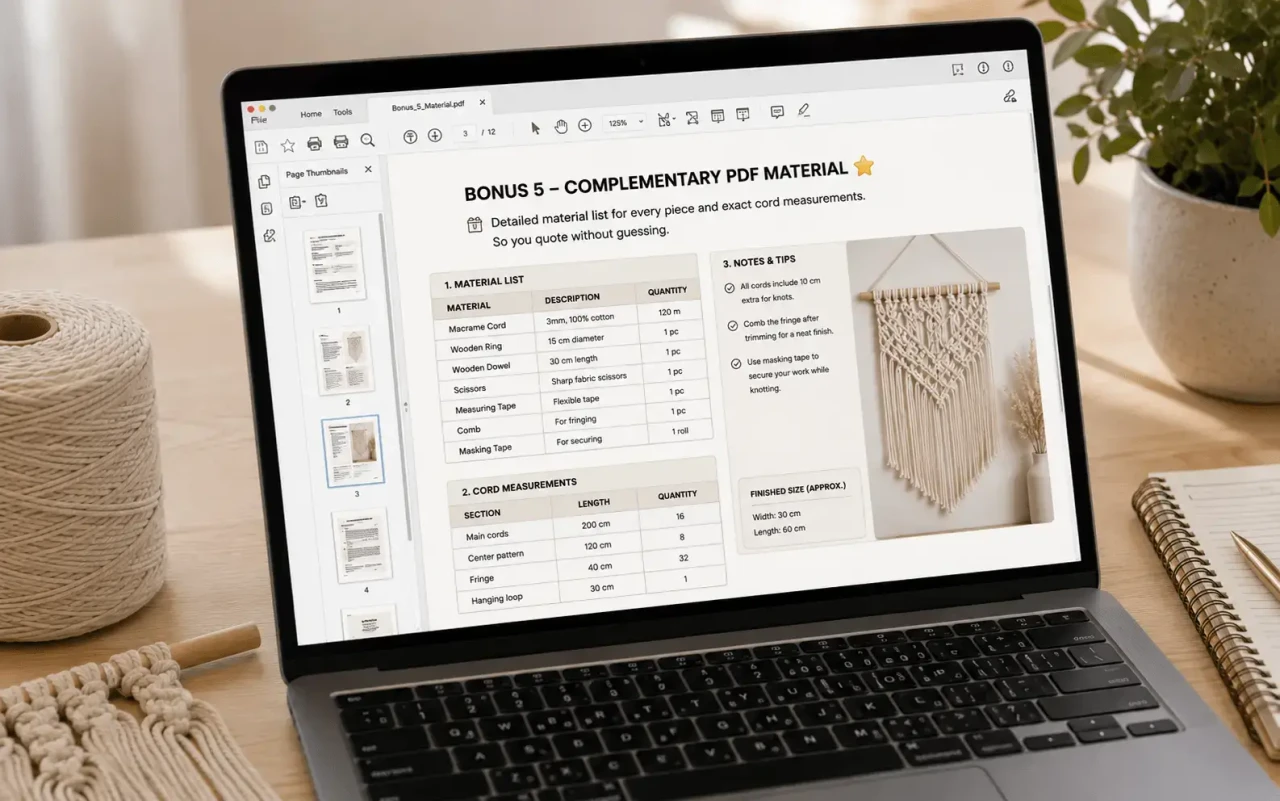The image size is (1280, 801).
Task: Click the sign document icon at top right
Action: tap(1009, 96)
